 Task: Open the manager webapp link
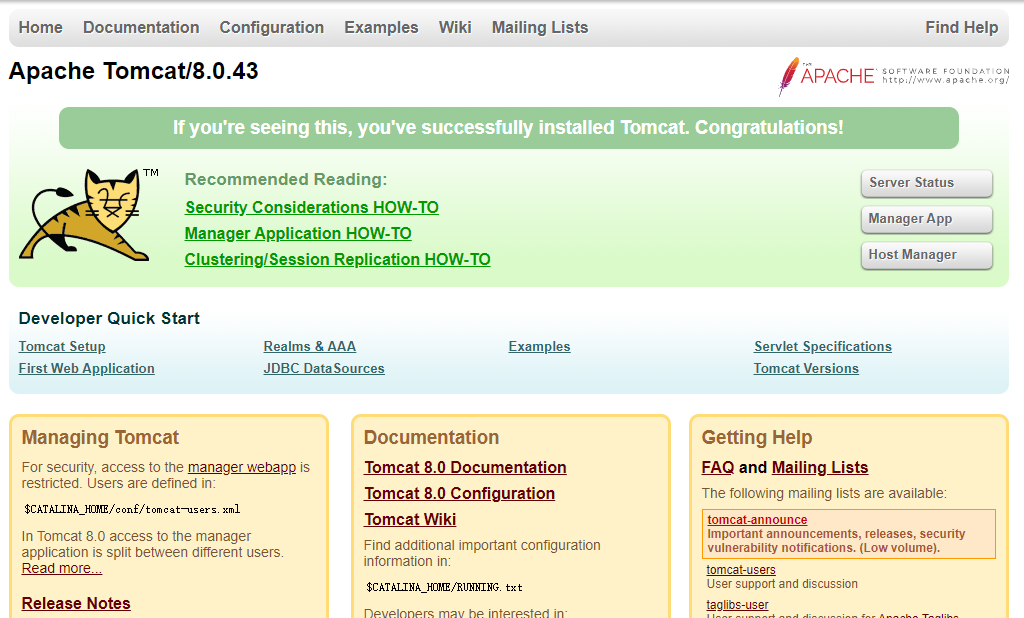click(241, 467)
